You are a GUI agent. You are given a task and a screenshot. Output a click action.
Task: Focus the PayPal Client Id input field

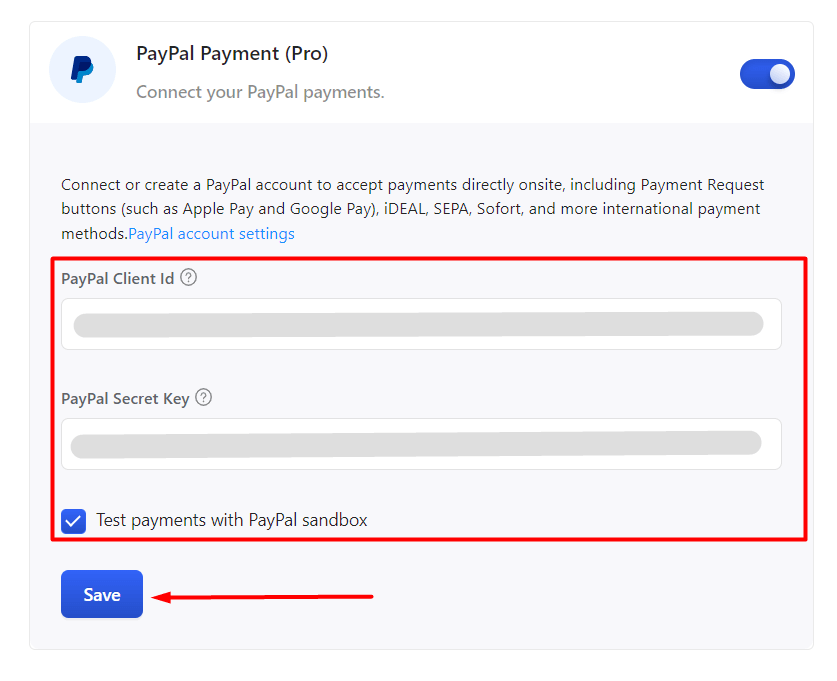(421, 324)
